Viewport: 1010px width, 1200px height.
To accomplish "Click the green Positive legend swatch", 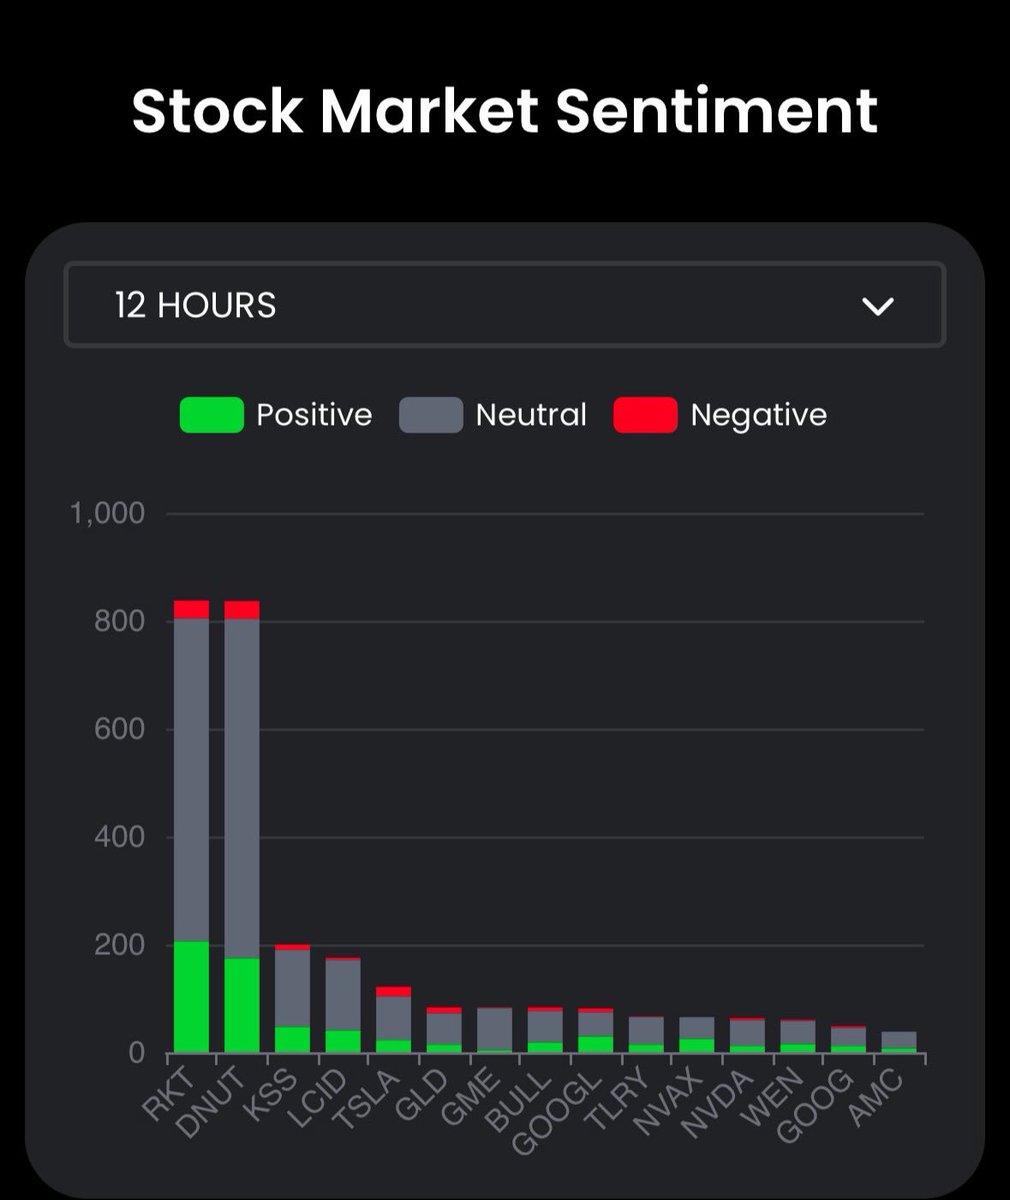I will (211, 415).
